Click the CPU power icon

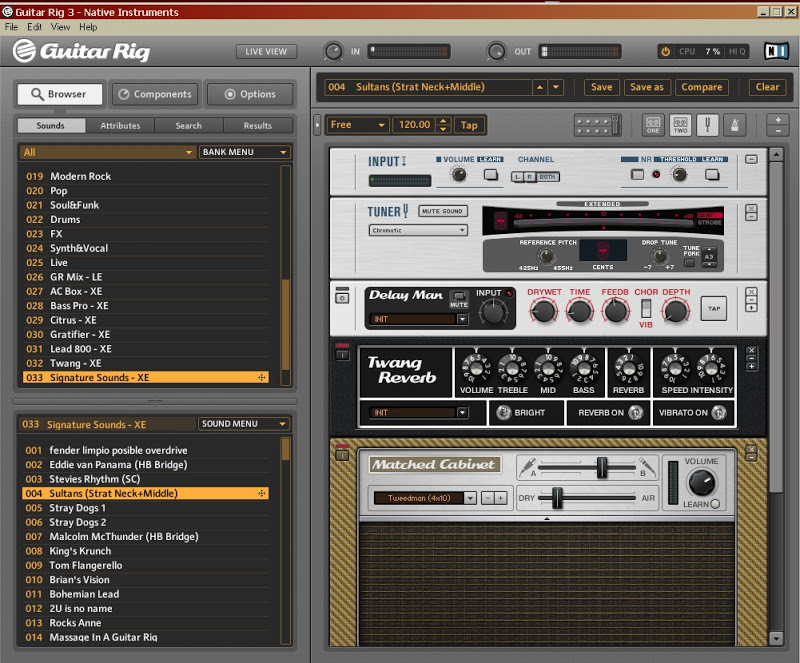pos(665,51)
